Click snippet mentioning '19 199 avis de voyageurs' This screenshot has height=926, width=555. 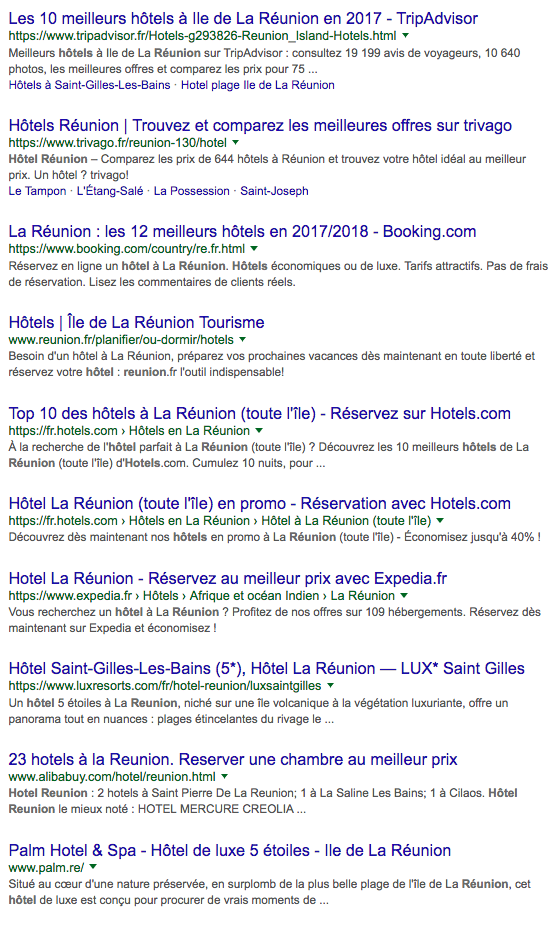[x=265, y=61]
